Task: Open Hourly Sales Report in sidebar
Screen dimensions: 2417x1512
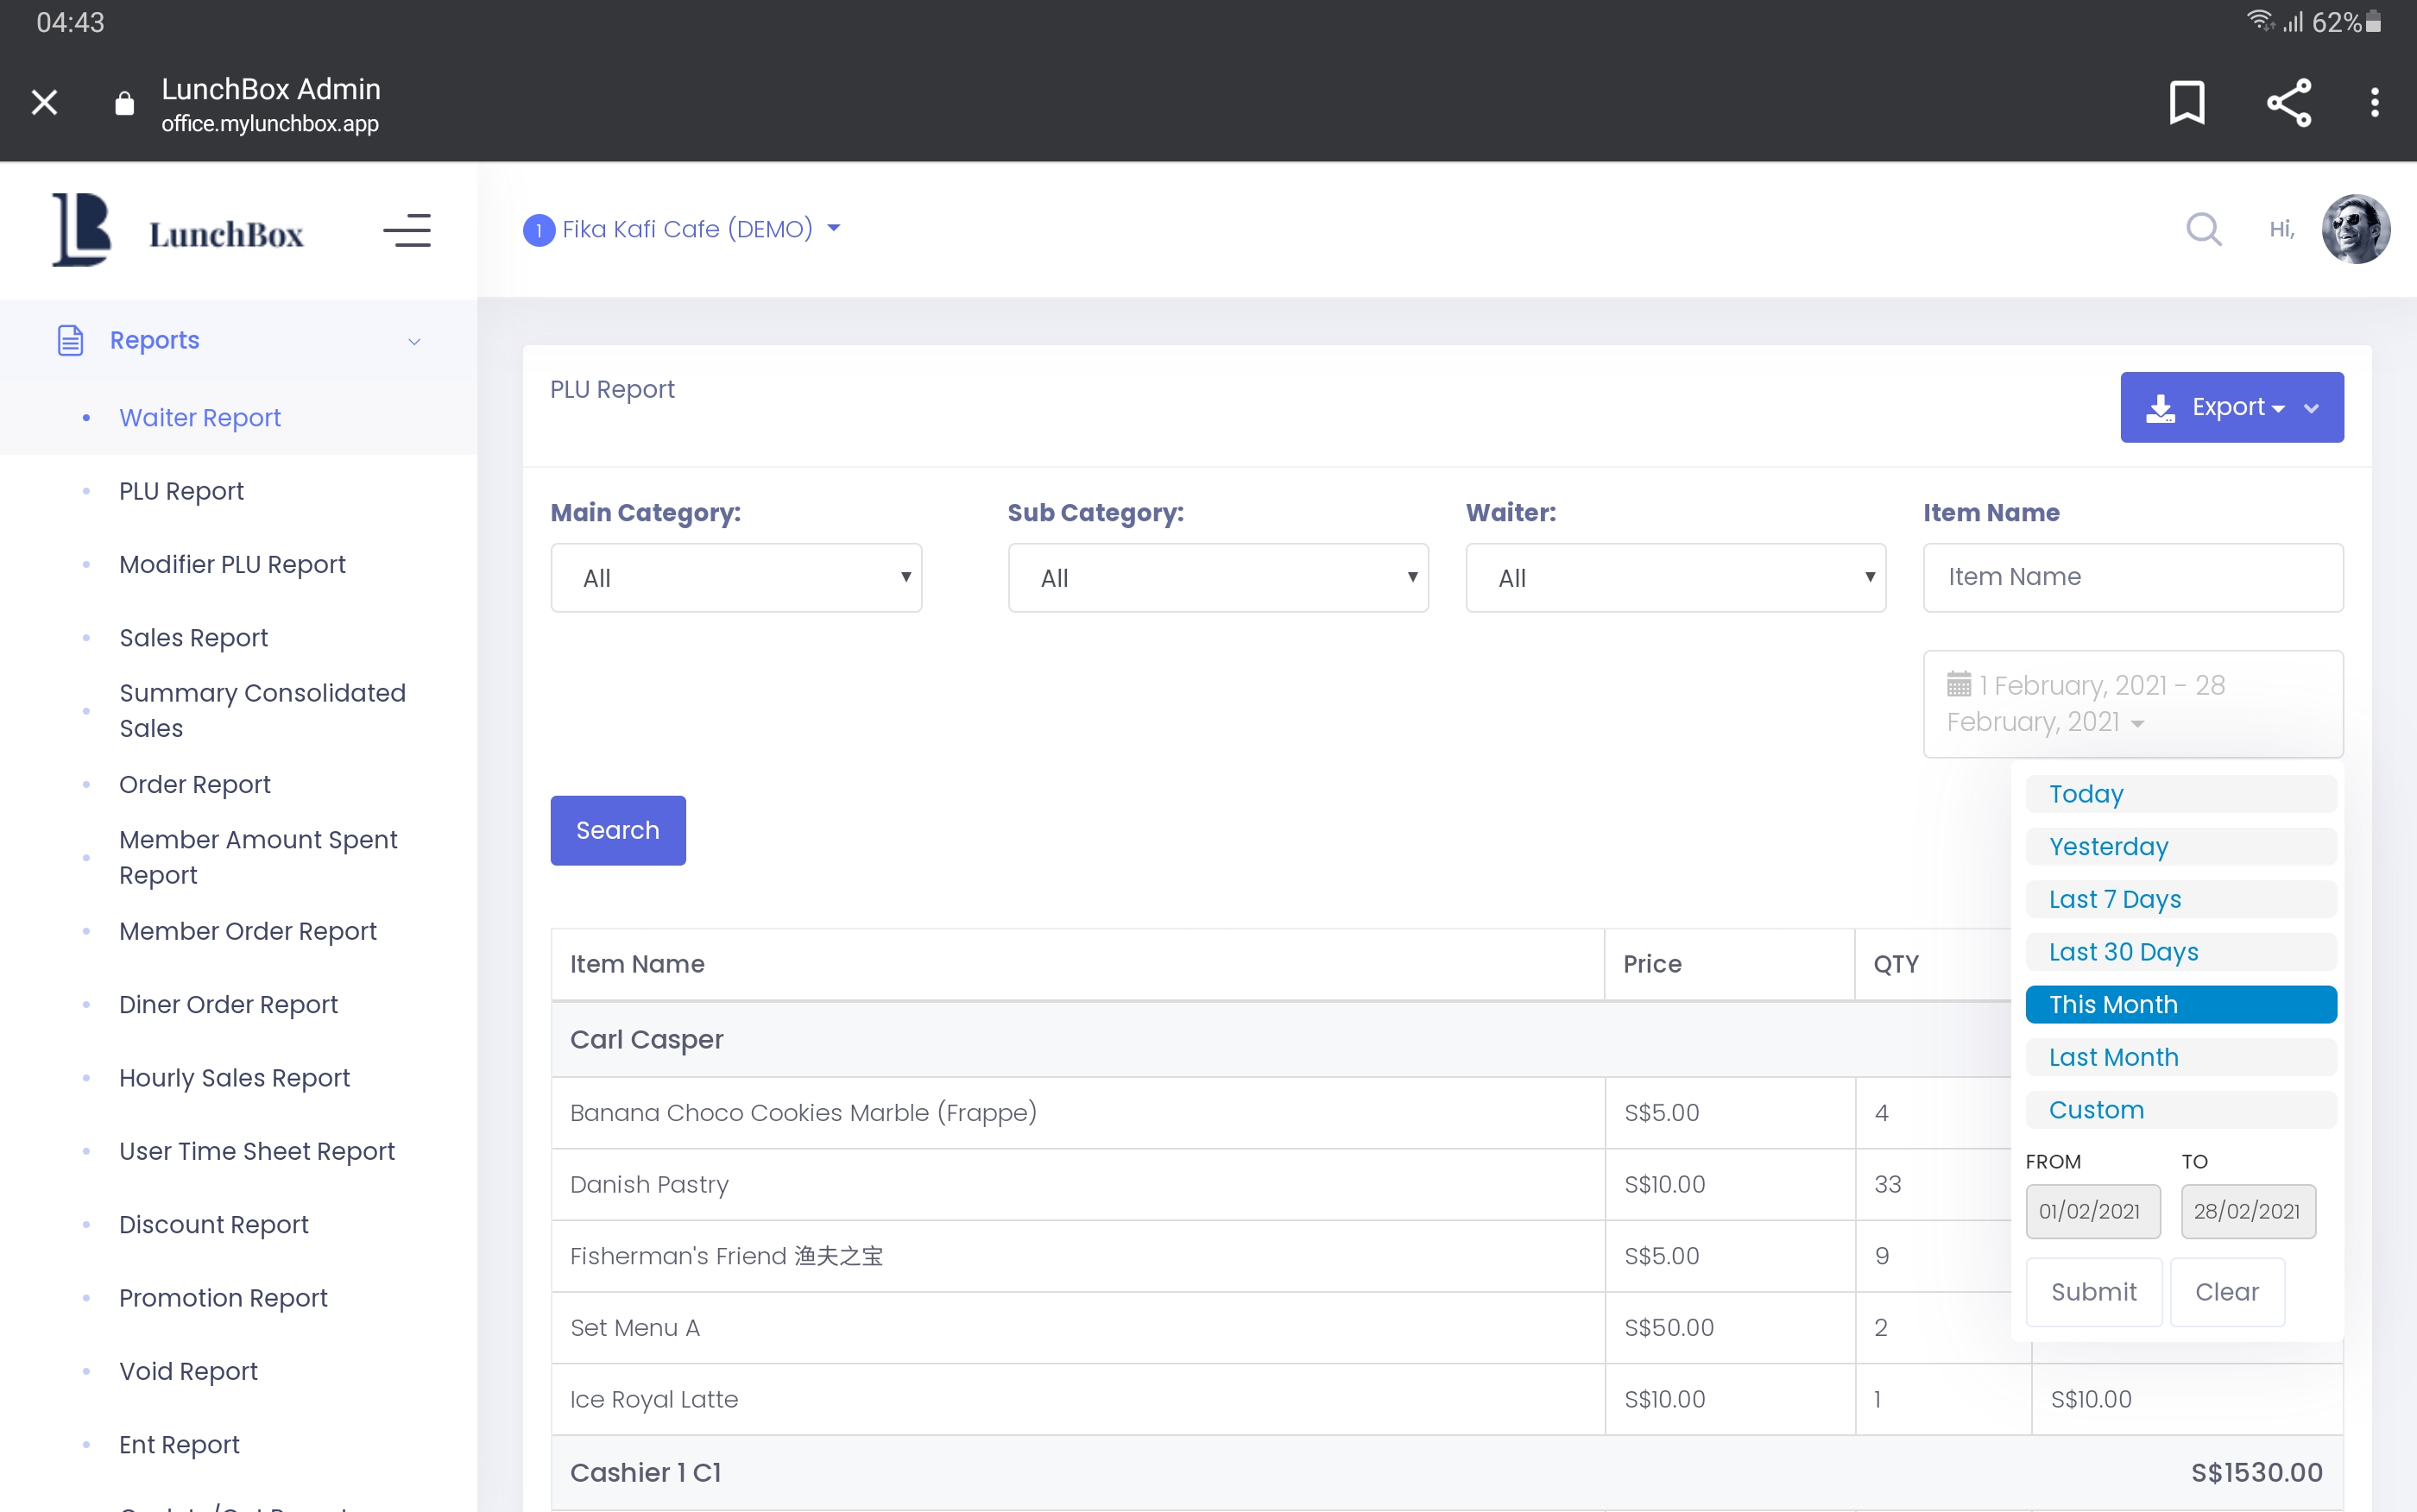Action: (x=234, y=1078)
